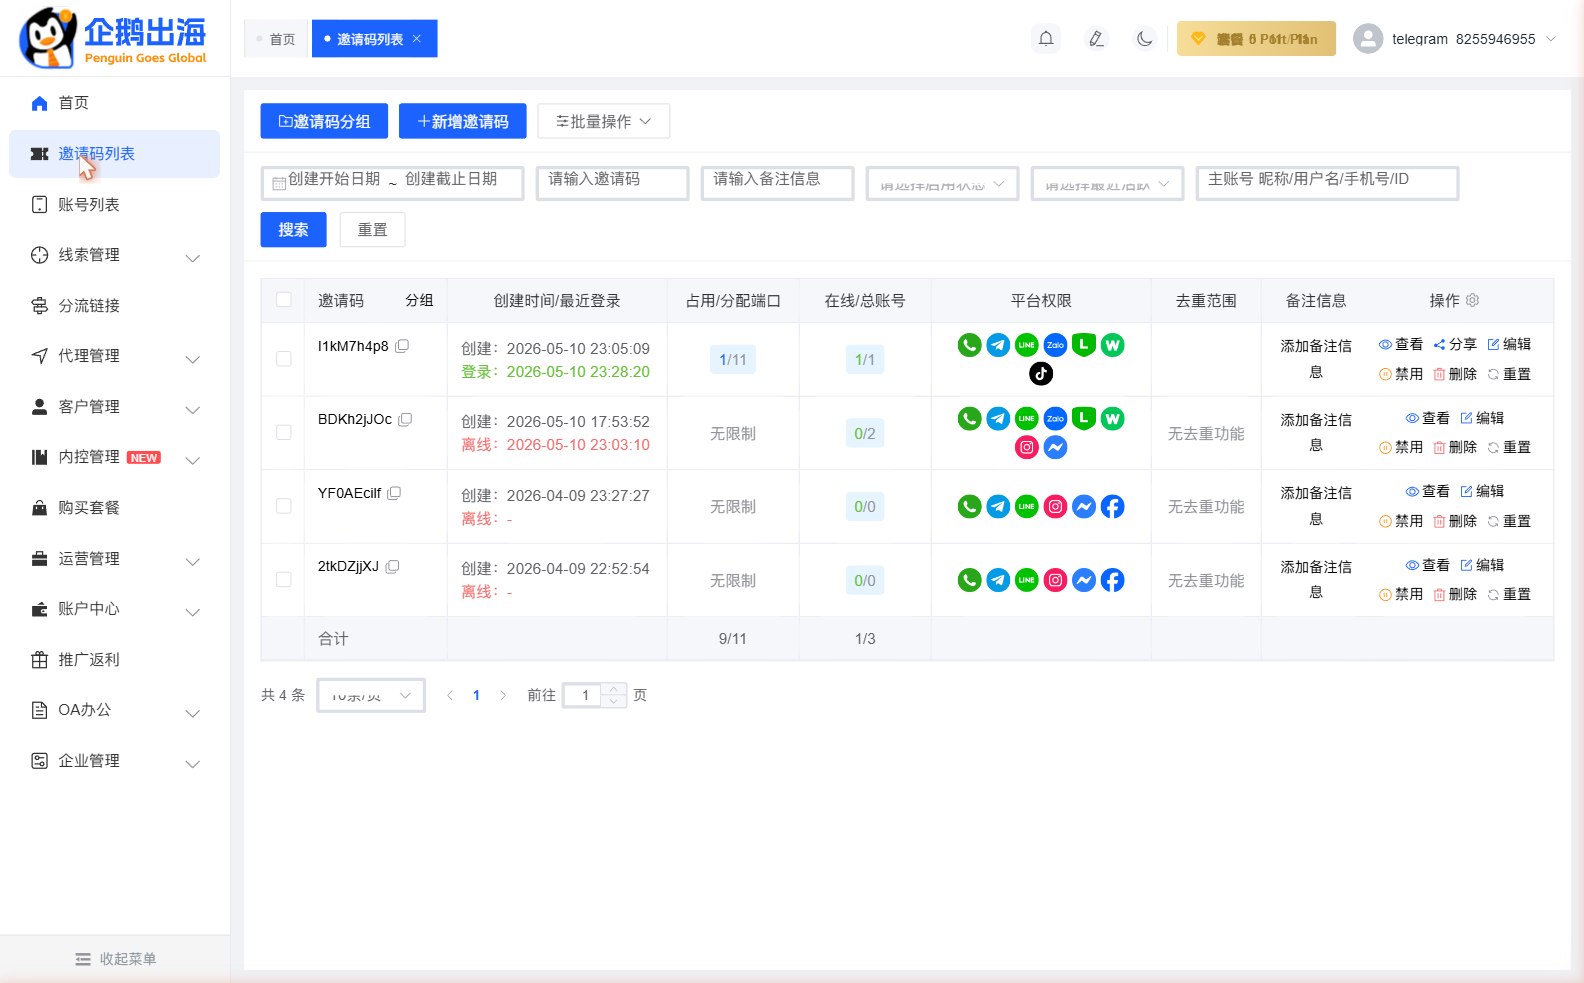Copy invitation code BDKh2jJOc
The image size is (1584, 983).
click(x=405, y=420)
